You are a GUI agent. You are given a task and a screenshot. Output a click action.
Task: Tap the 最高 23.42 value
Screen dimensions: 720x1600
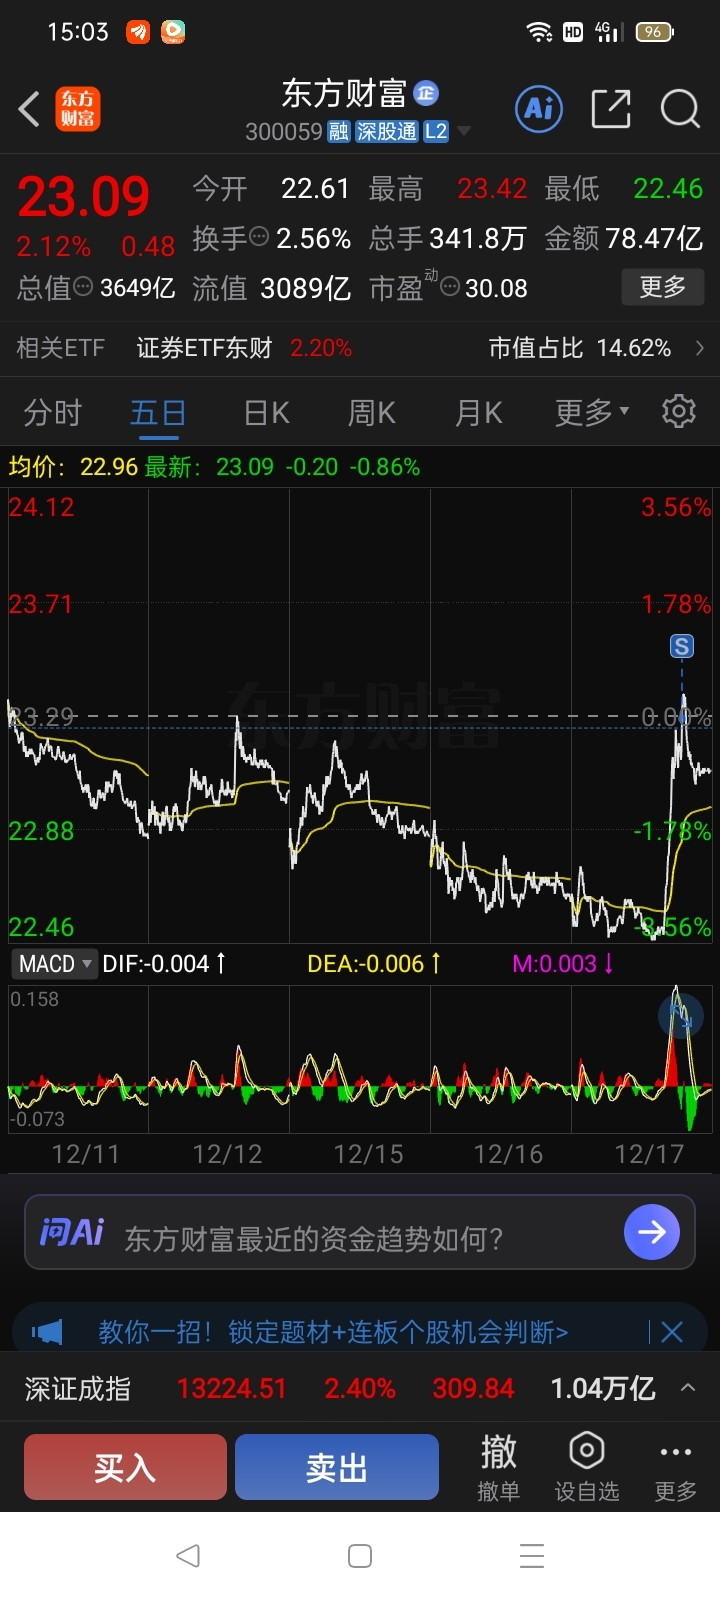coord(448,188)
